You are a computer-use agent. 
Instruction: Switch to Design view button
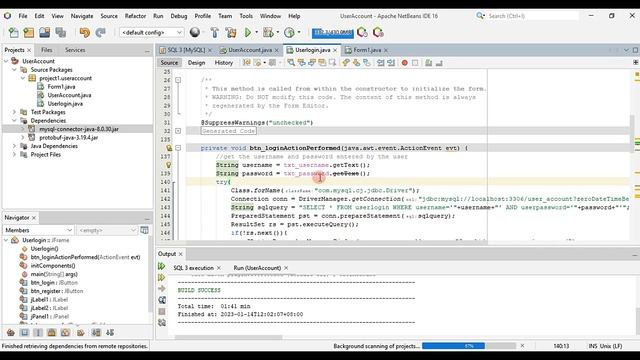196,62
